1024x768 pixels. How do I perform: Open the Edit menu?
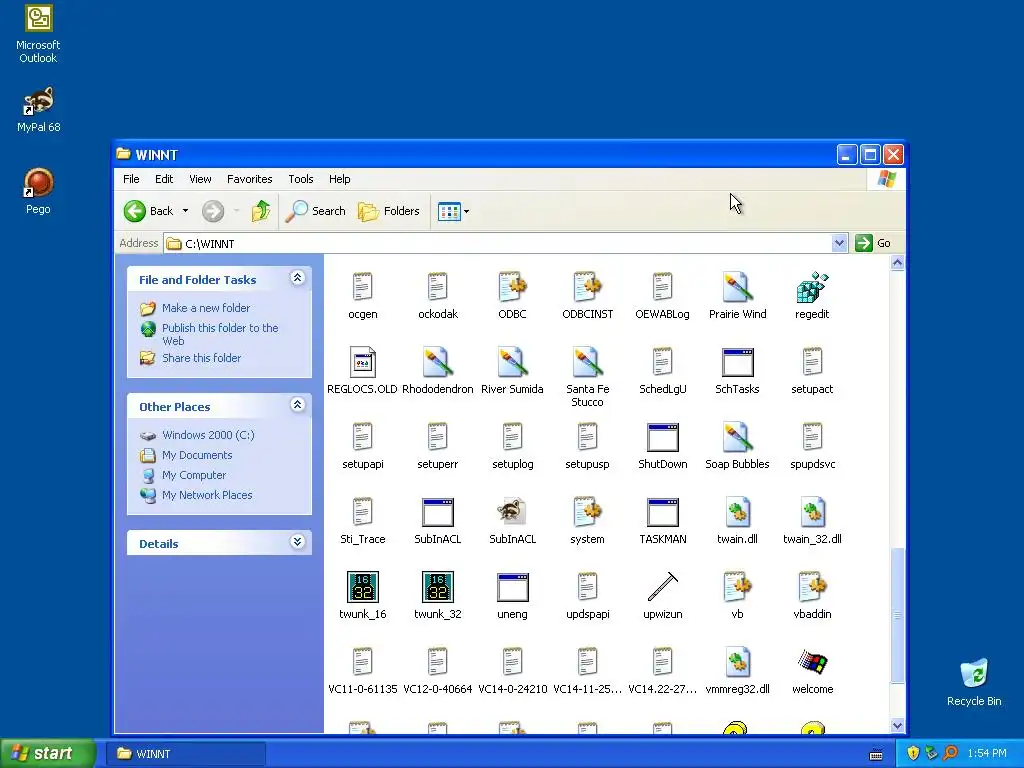164,179
